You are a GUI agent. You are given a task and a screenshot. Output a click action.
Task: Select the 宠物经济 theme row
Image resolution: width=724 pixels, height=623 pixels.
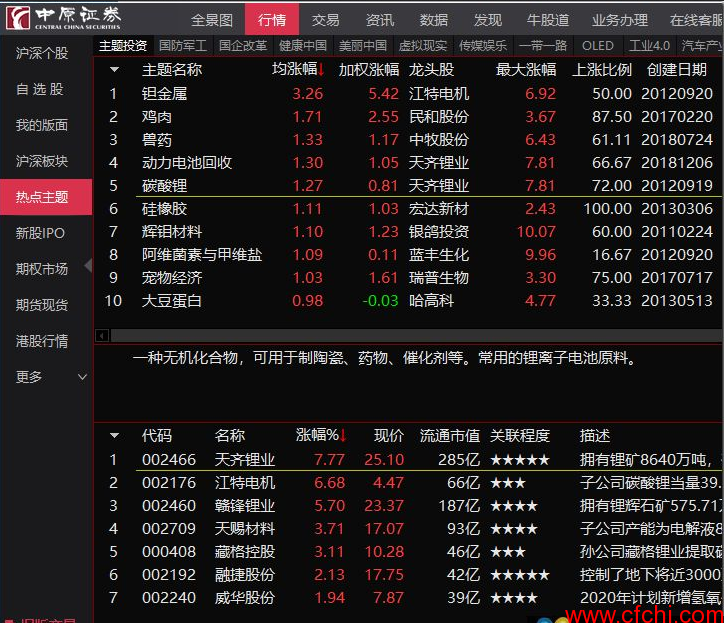408,278
